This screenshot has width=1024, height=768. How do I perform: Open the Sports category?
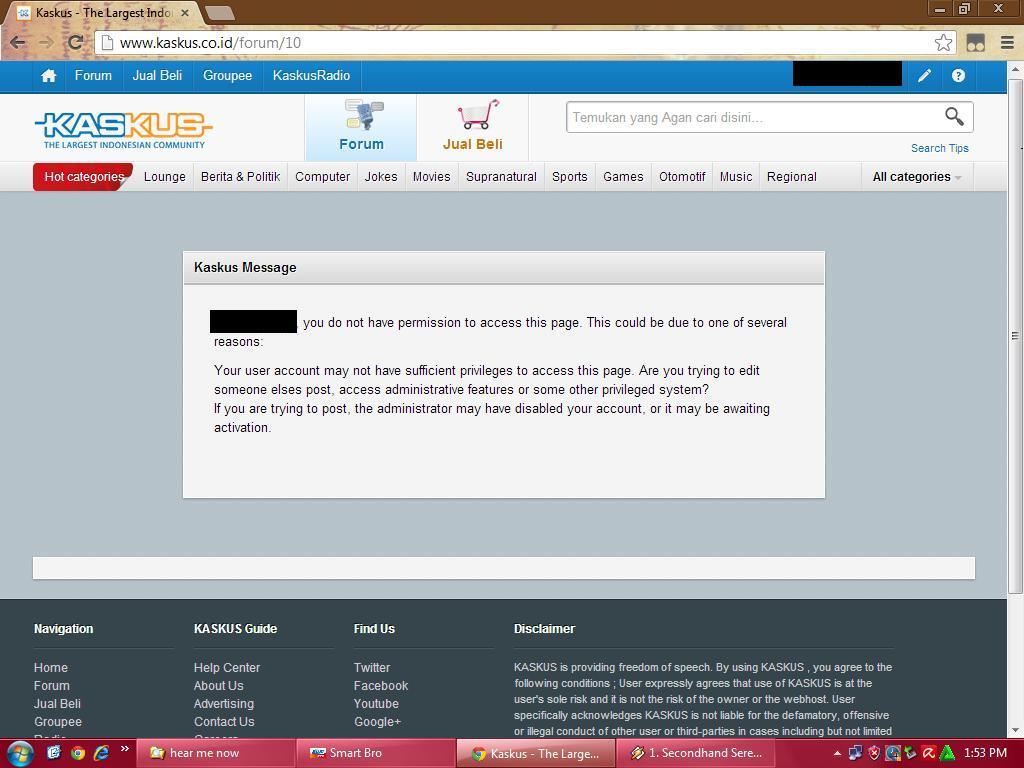(569, 177)
